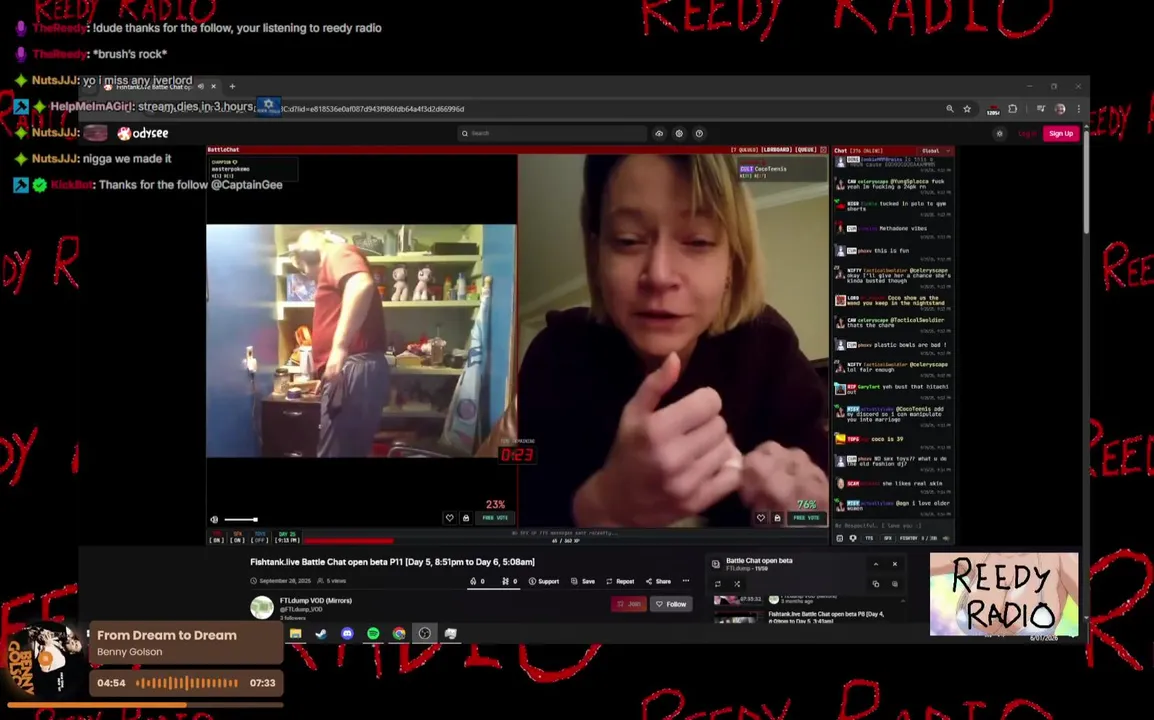Toggle the TOYS [OFF] switch below the video
The width and height of the screenshot is (1154, 720).
260,537
